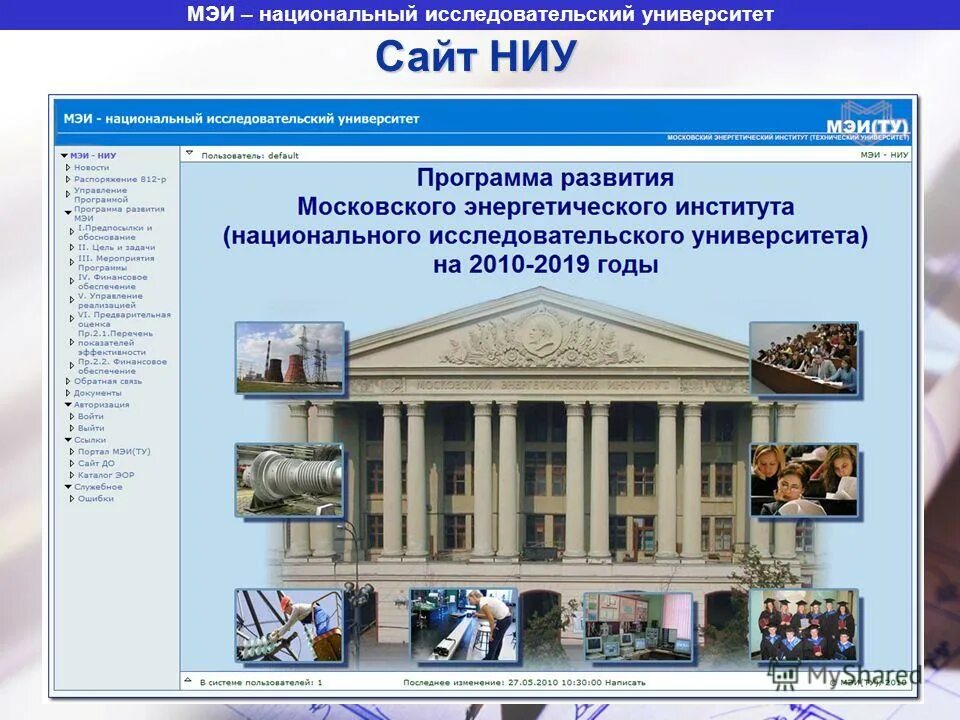Image resolution: width=960 pixels, height=720 pixels.
Task: Open Документы item
Action: pos(98,393)
